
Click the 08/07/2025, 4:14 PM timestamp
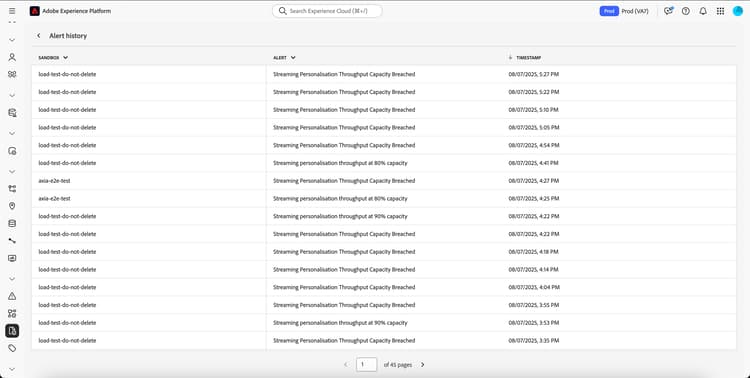pos(534,269)
